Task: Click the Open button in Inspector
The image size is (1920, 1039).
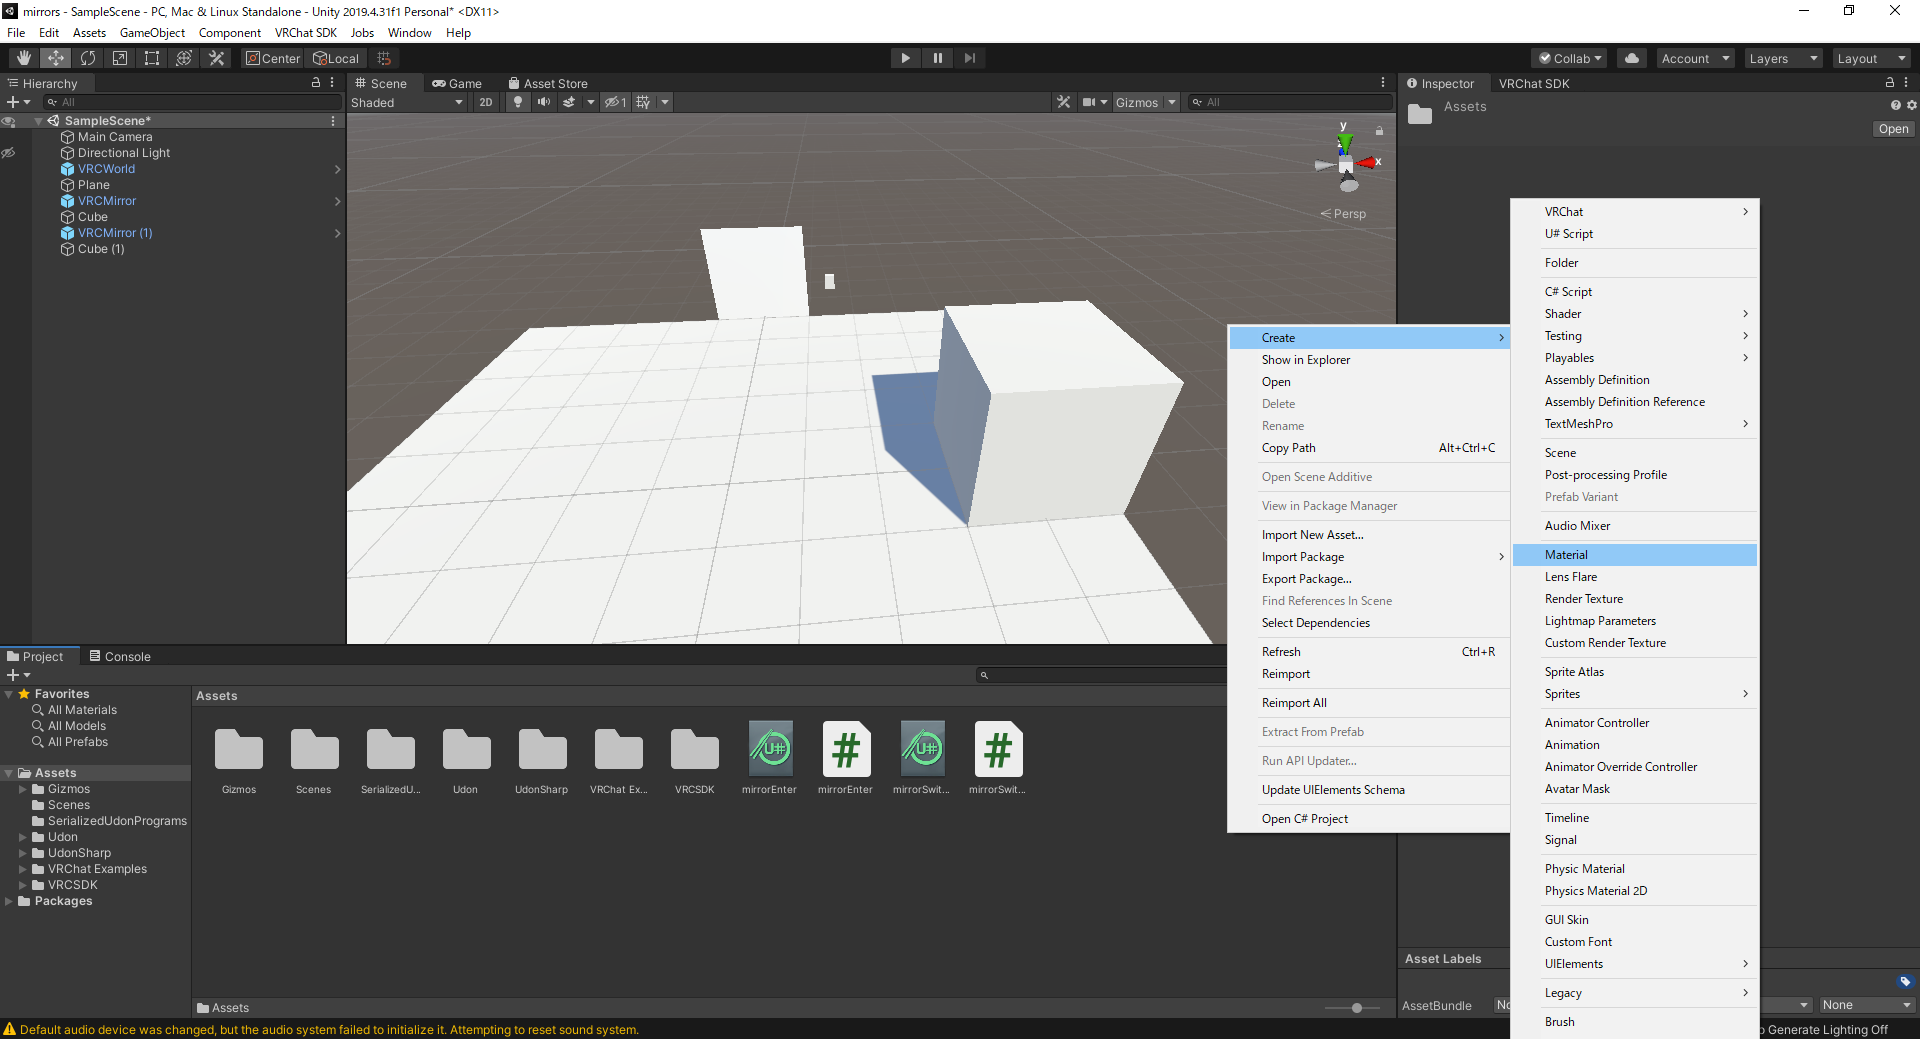Action: (1893, 129)
